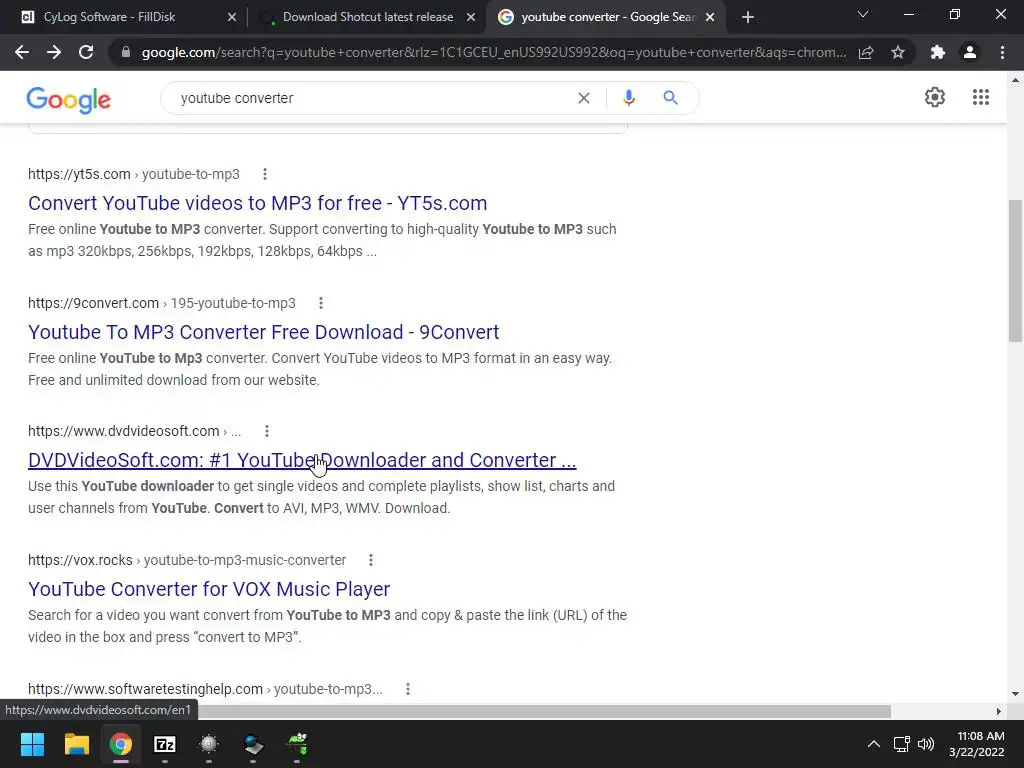Go forward in browser history
The image size is (1024, 768).
point(54,52)
